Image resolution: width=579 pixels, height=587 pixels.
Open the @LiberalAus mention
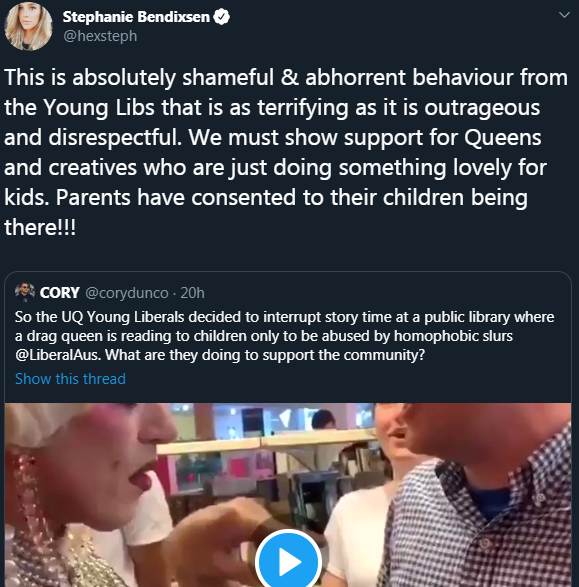(x=58, y=355)
